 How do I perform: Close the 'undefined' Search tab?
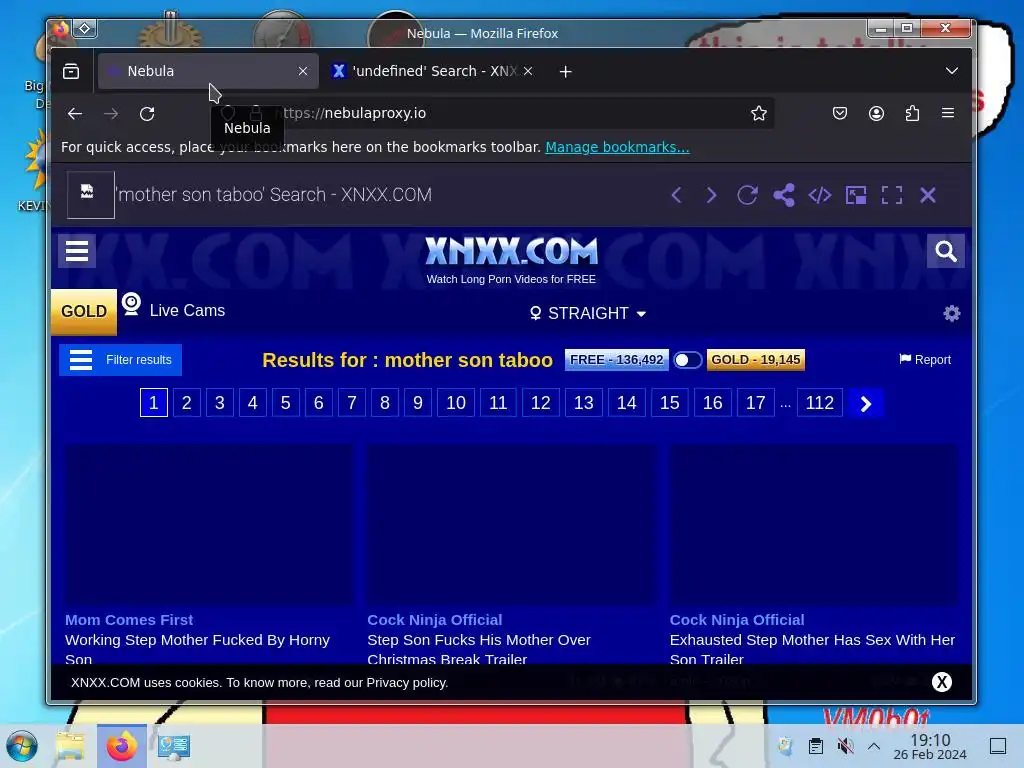tap(528, 71)
